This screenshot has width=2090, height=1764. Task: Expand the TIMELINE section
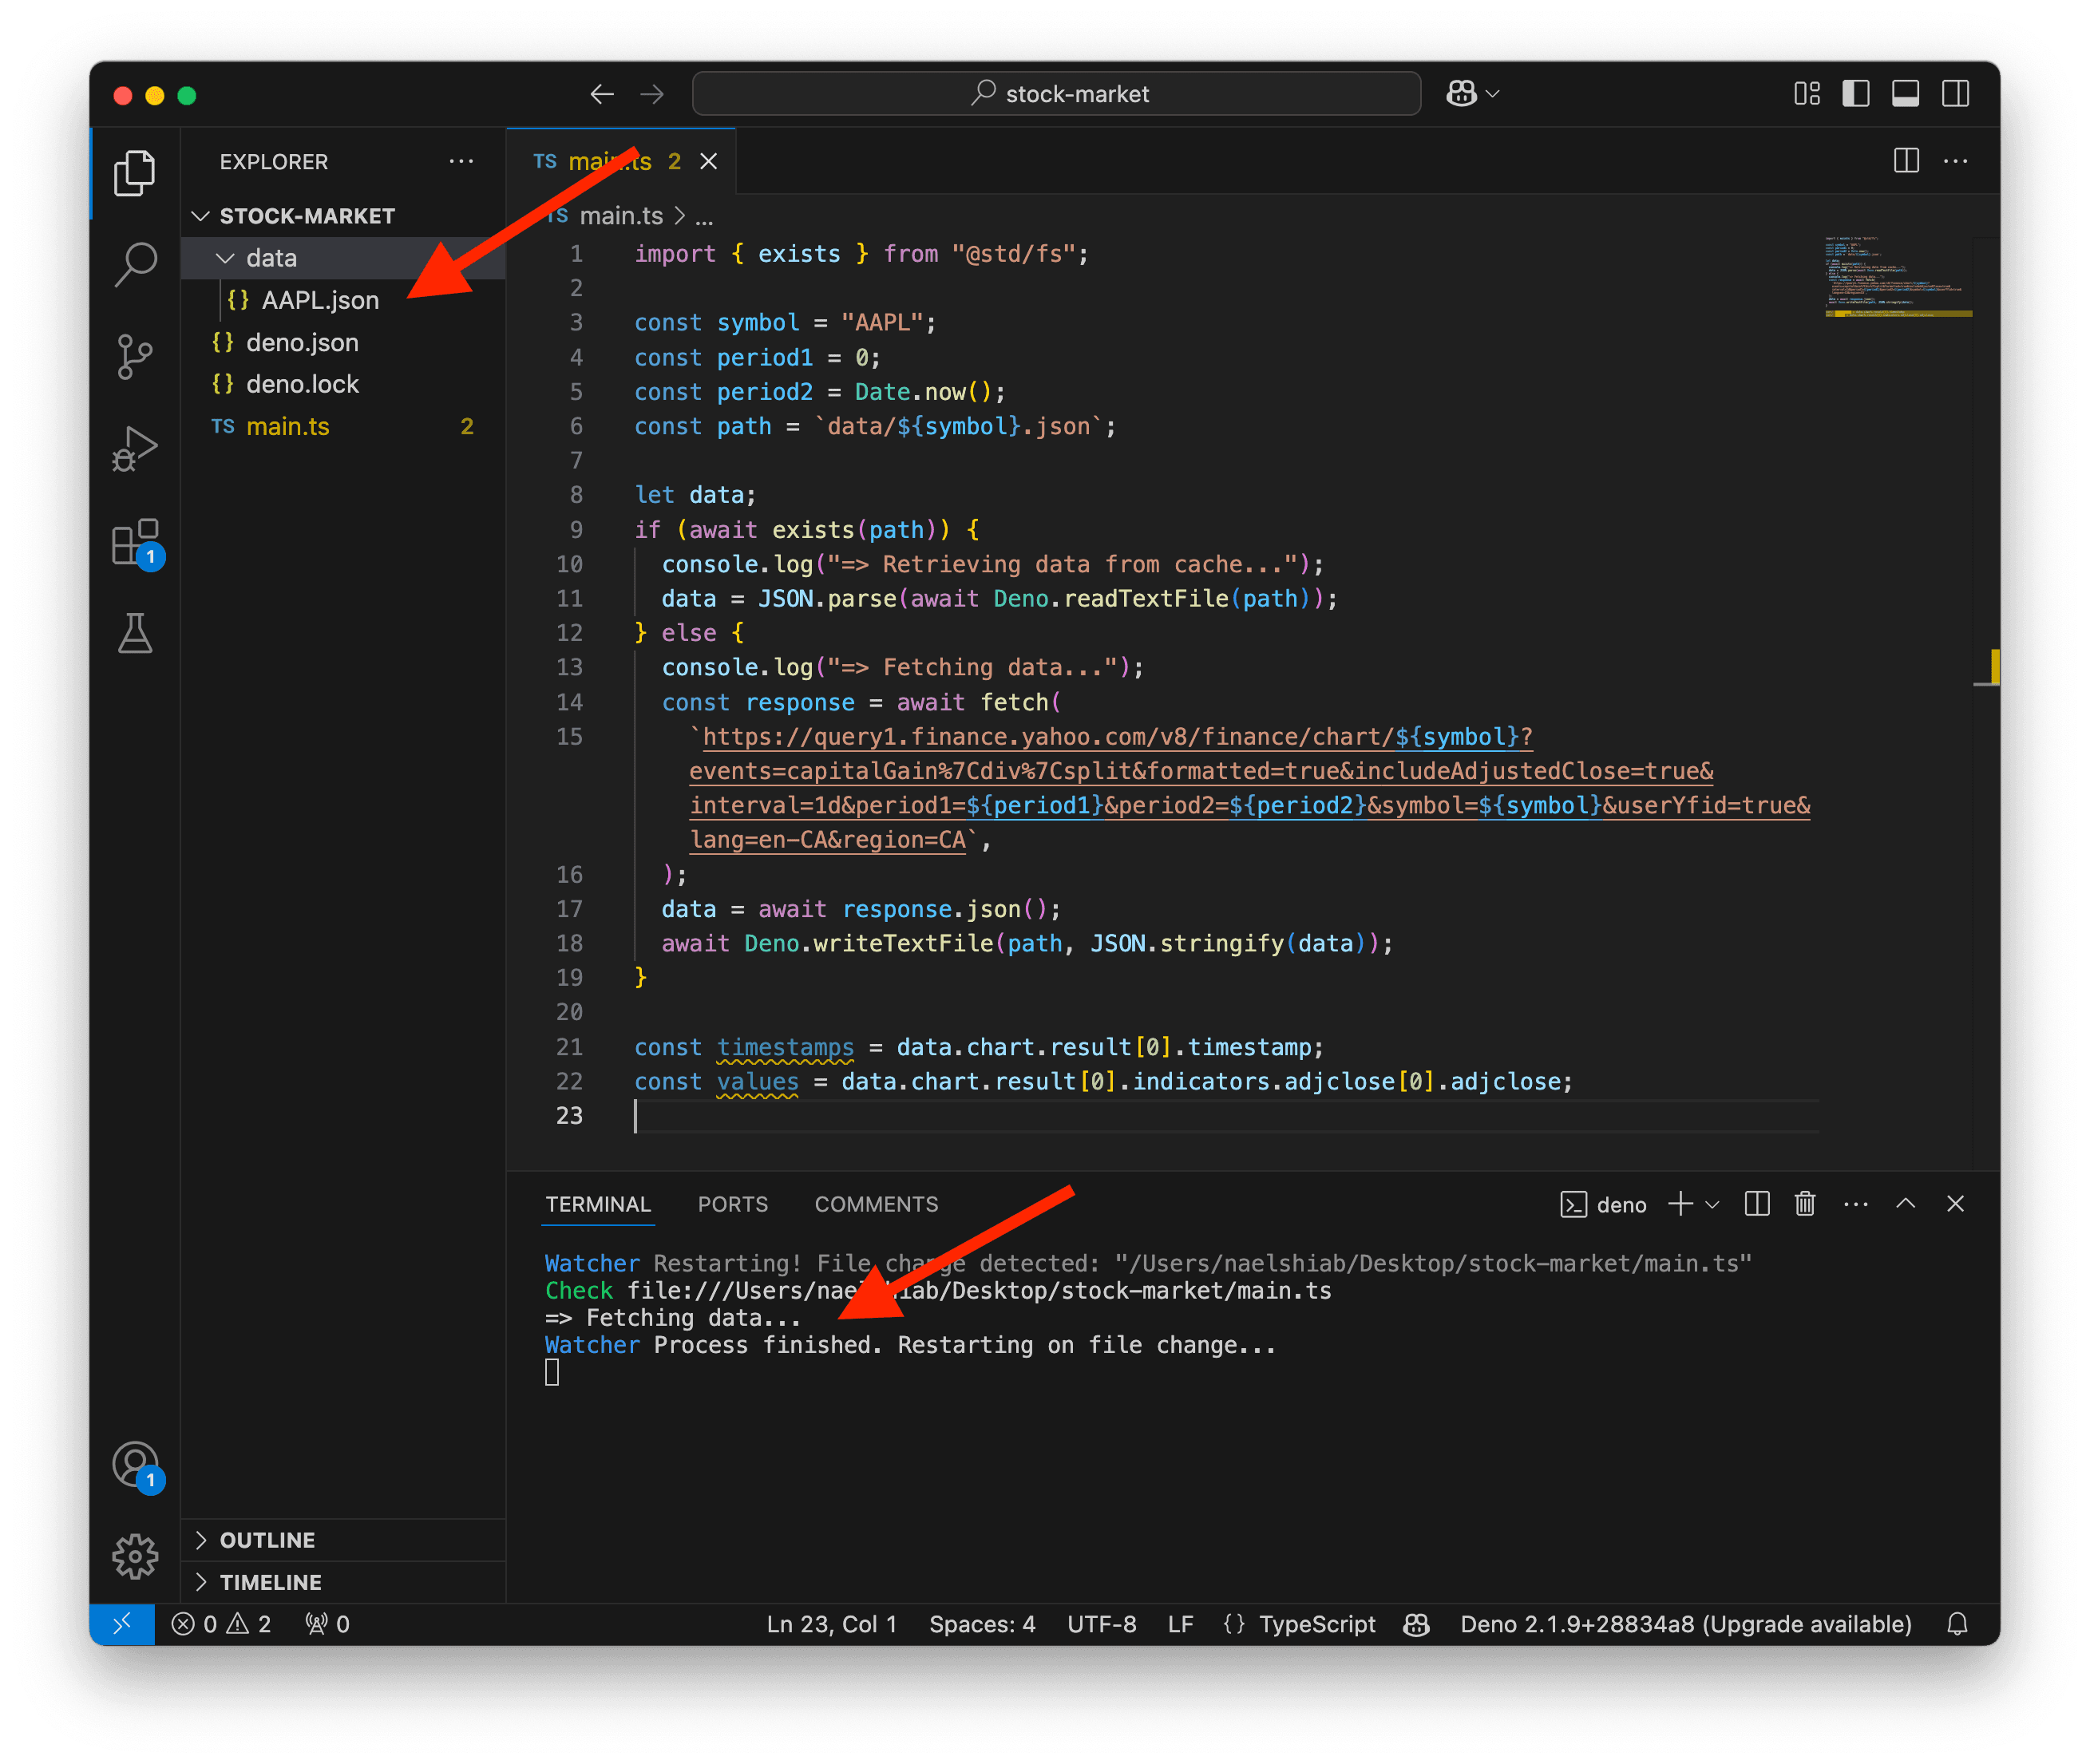click(343, 1582)
